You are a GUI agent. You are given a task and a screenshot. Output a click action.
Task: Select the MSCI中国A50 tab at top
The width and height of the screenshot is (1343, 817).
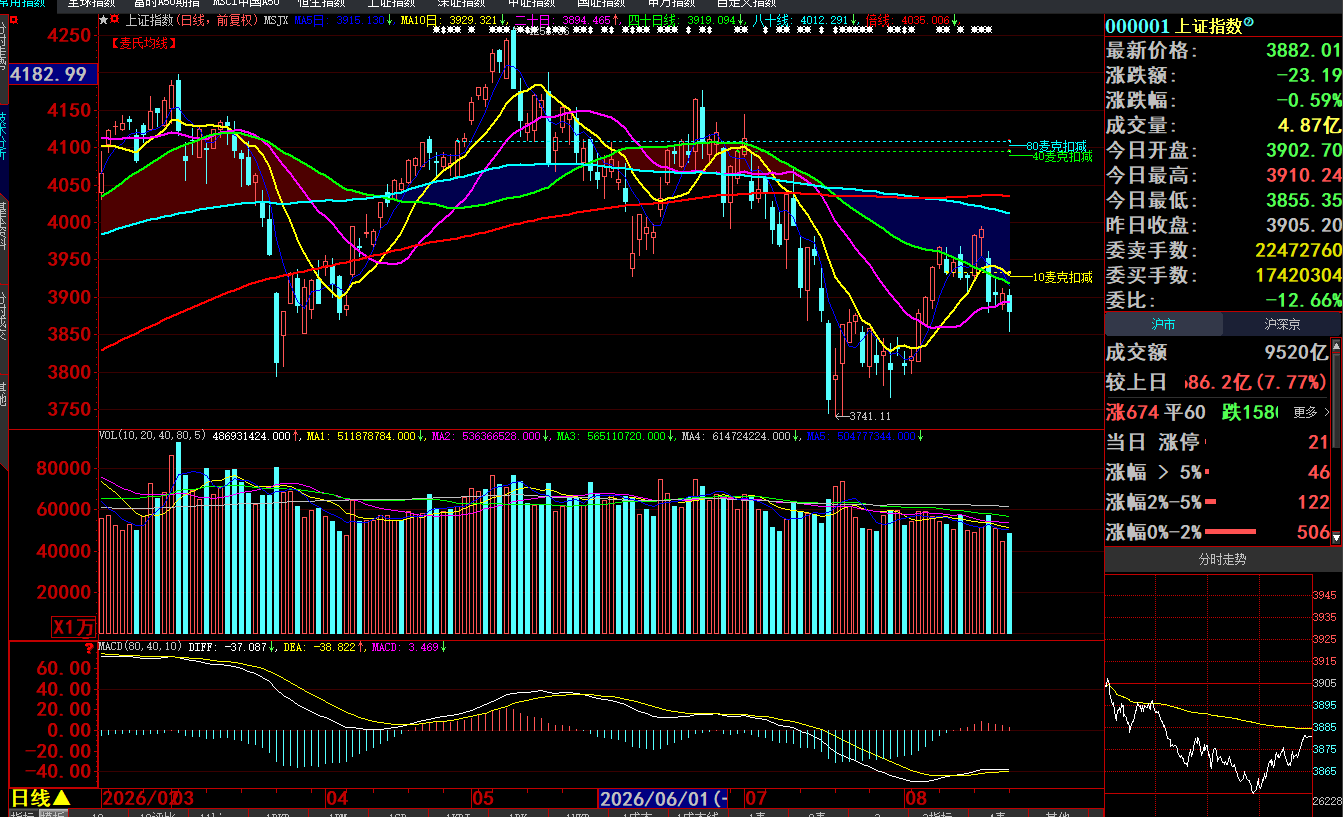[244, 4]
